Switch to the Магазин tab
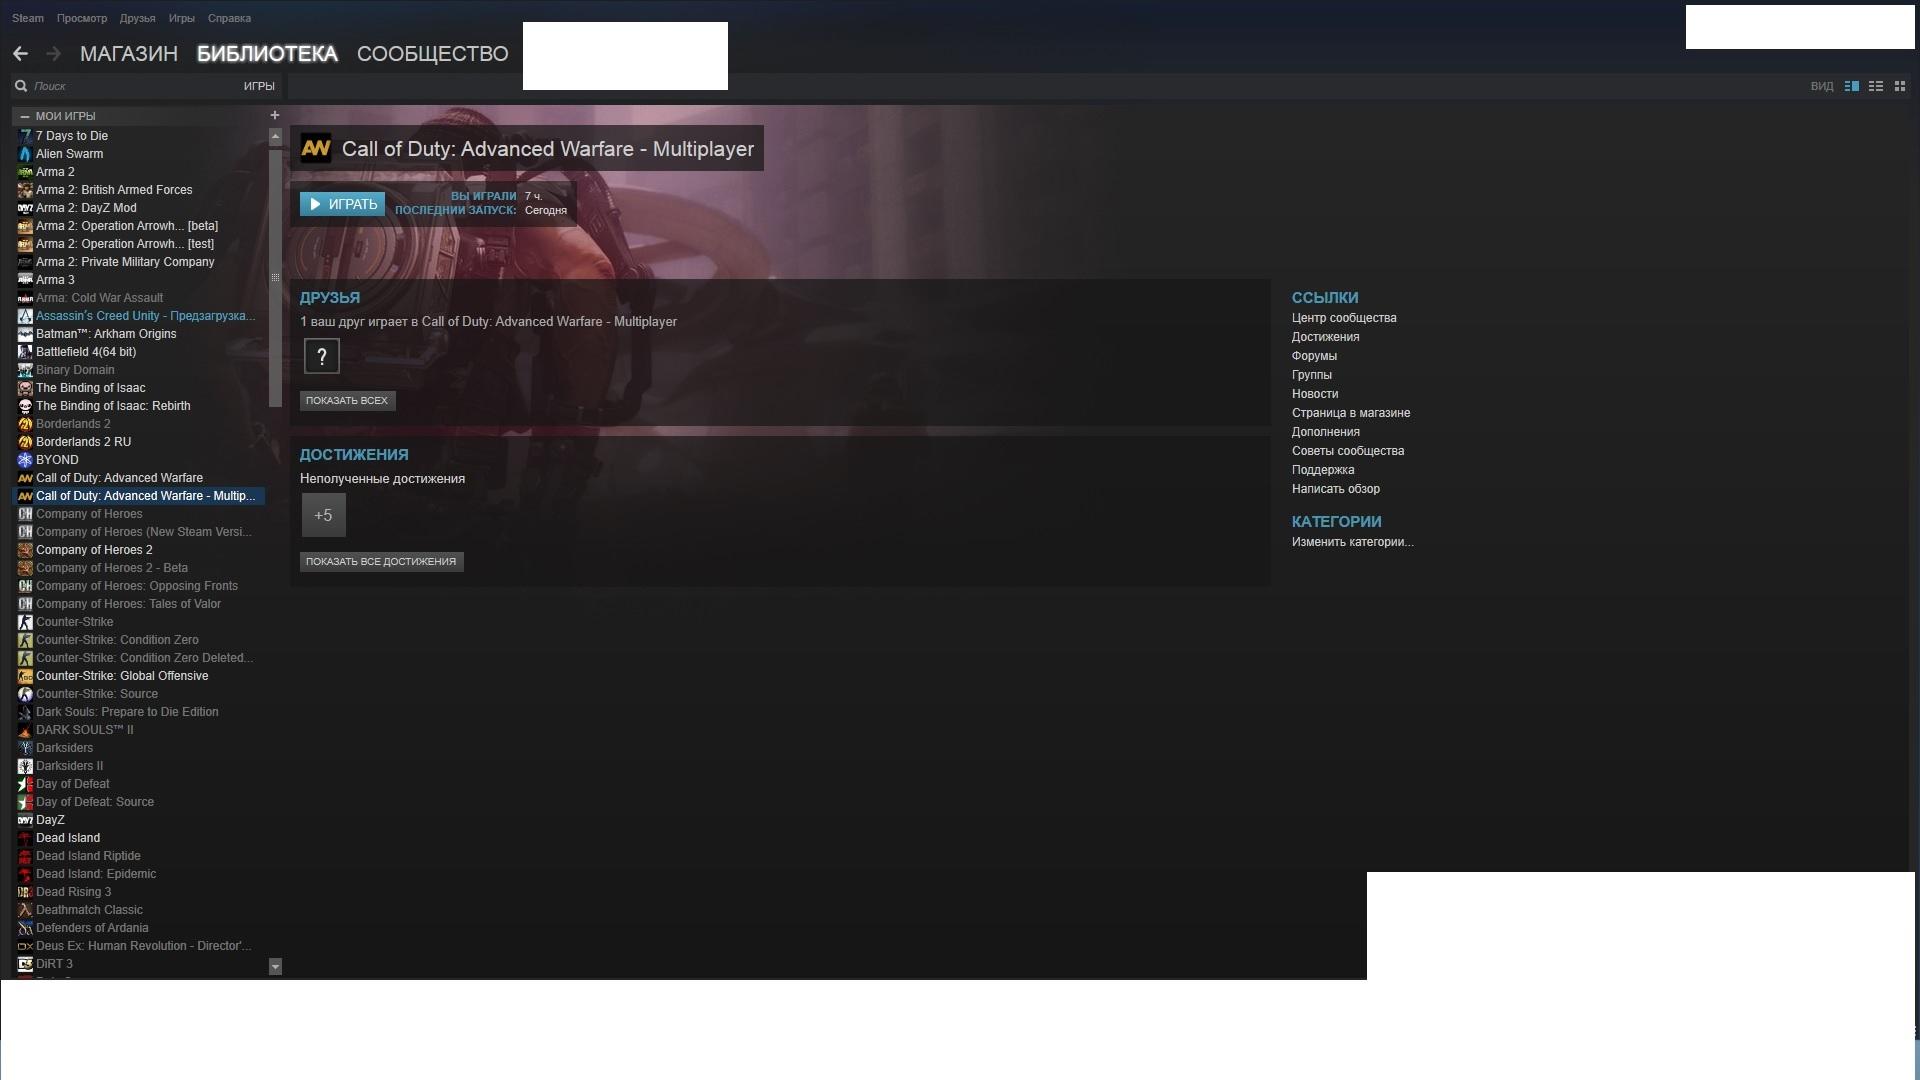1920x1080 pixels. click(x=129, y=54)
